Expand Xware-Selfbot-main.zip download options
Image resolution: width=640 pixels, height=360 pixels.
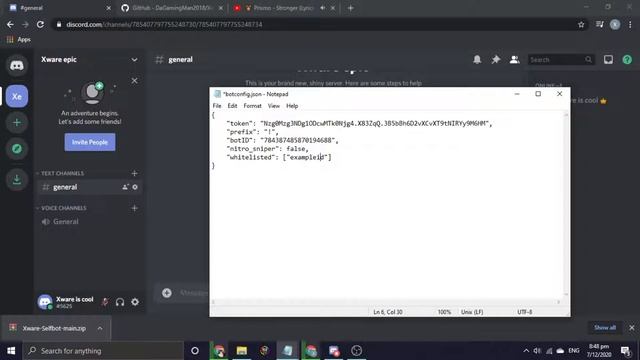[100, 328]
